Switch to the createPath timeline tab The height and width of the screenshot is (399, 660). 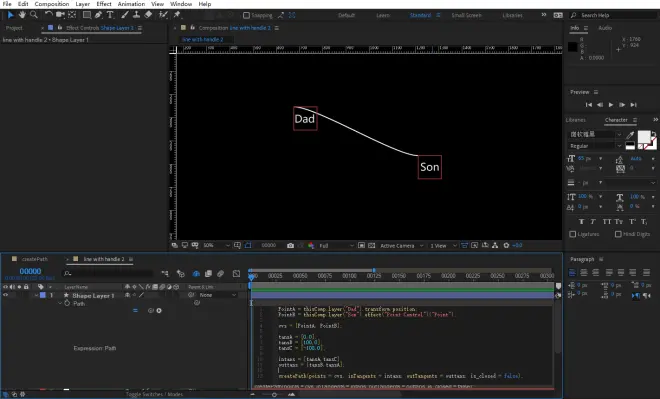tap(35, 259)
